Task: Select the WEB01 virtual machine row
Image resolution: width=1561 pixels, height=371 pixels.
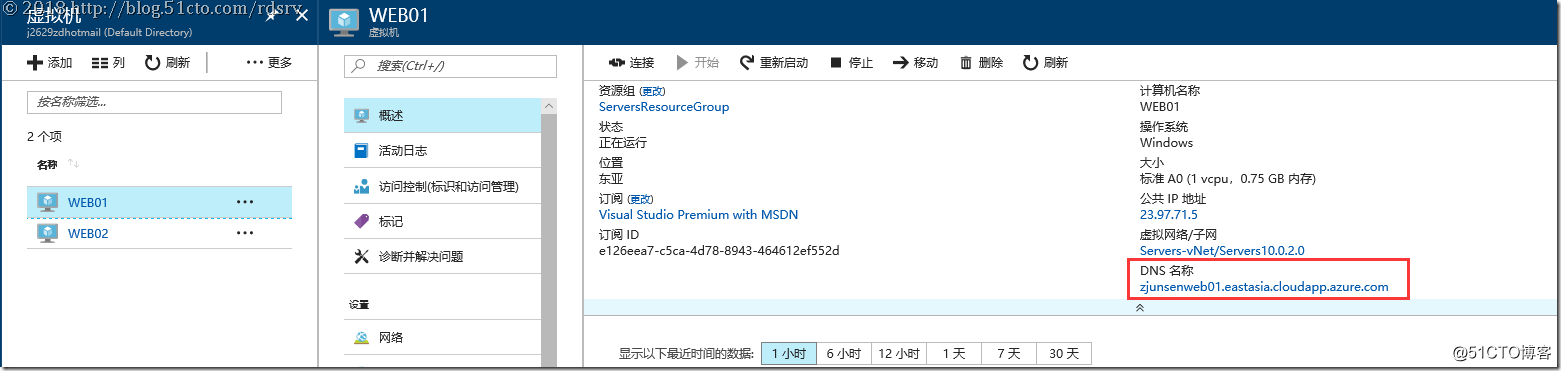Action: coord(159,202)
